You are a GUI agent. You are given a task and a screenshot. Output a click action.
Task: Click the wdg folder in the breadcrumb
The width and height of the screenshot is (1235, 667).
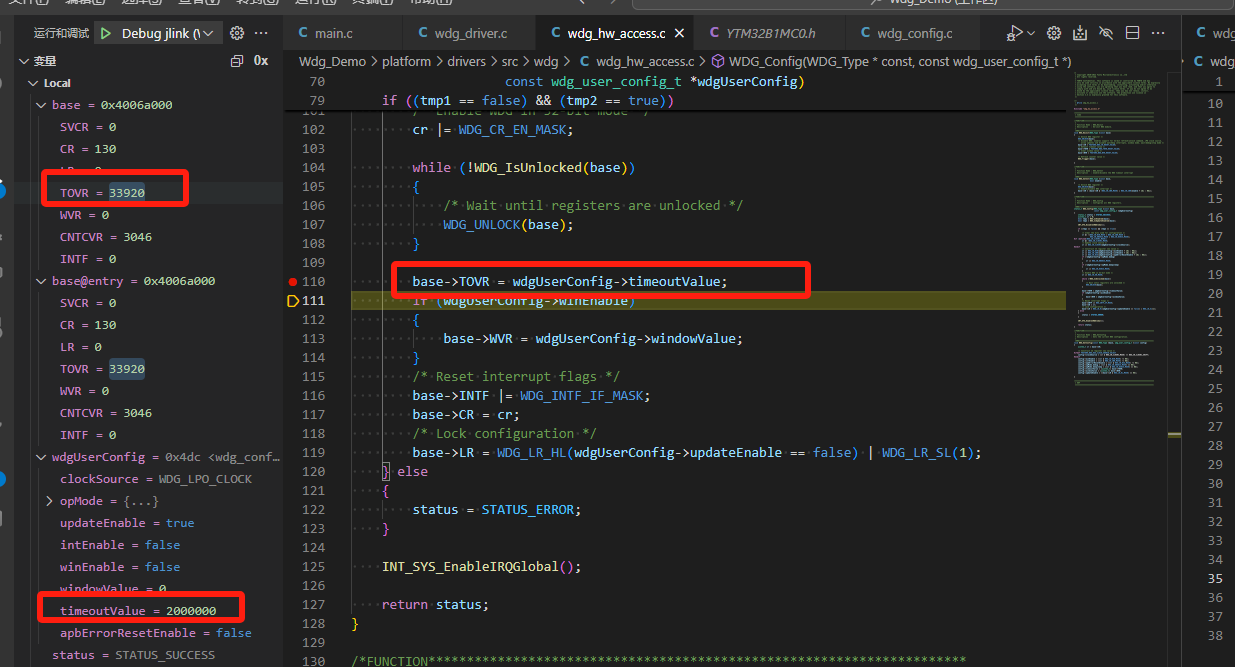click(546, 61)
